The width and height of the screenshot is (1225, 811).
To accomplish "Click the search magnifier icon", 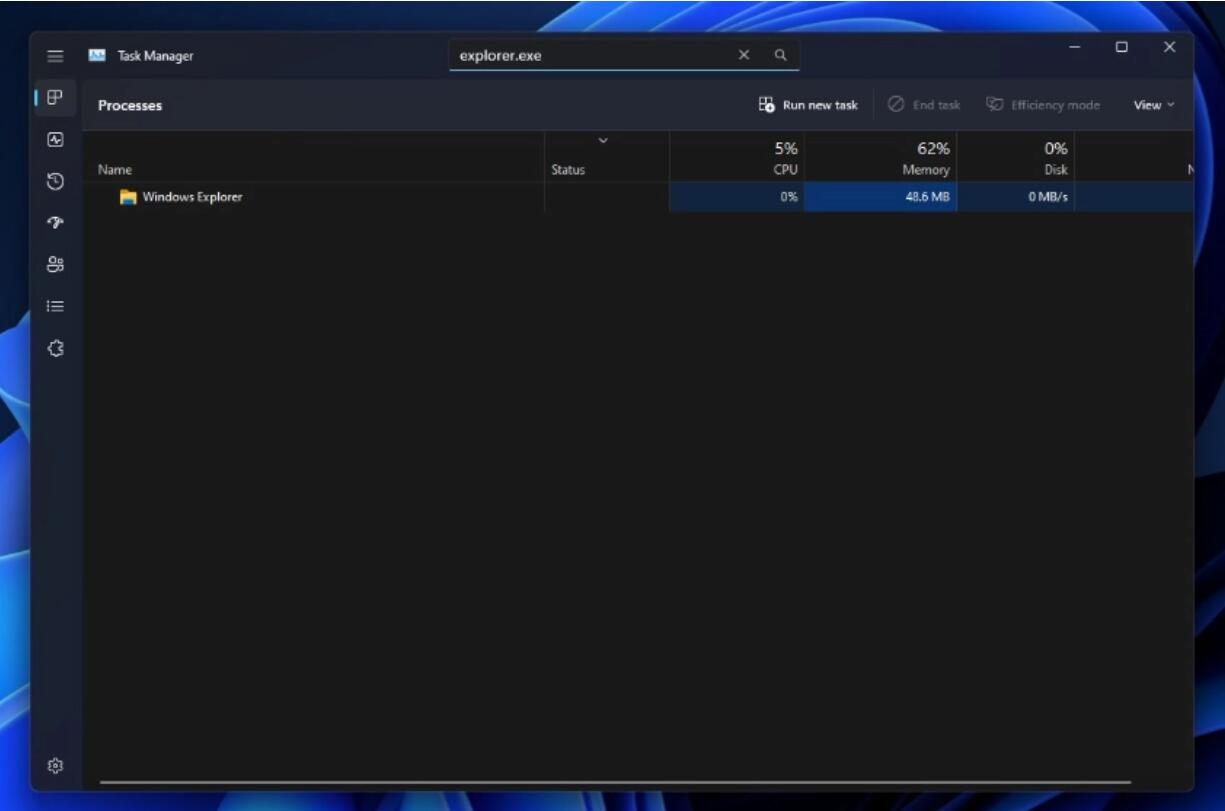I will point(781,55).
